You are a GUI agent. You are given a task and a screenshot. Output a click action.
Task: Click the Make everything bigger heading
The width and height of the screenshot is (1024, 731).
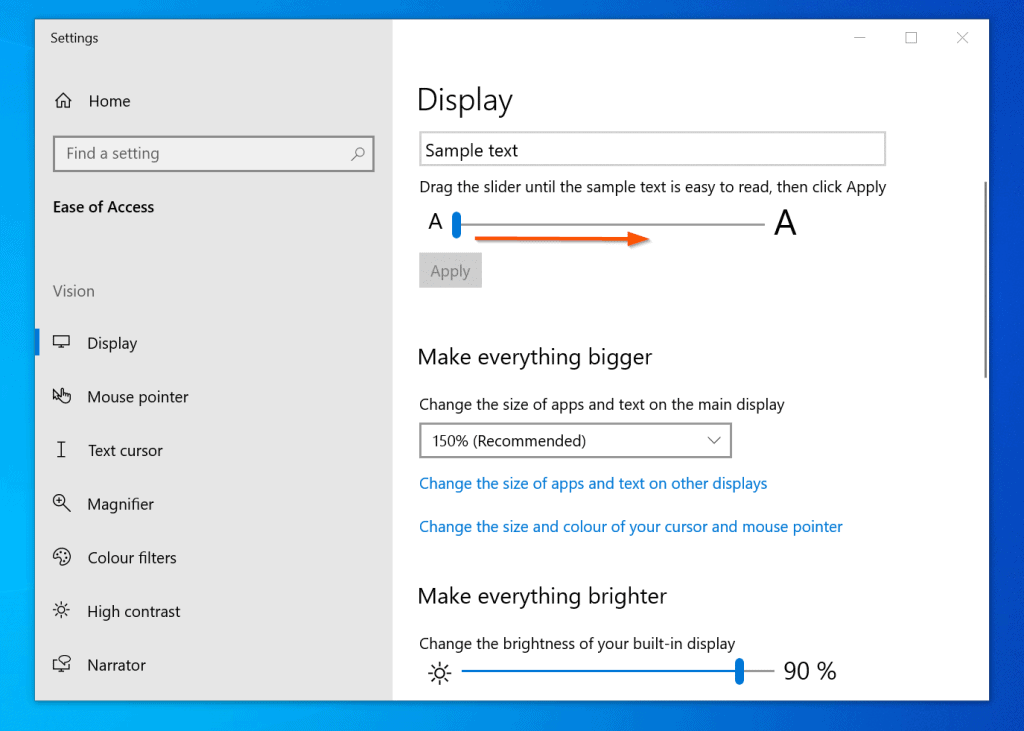click(535, 357)
